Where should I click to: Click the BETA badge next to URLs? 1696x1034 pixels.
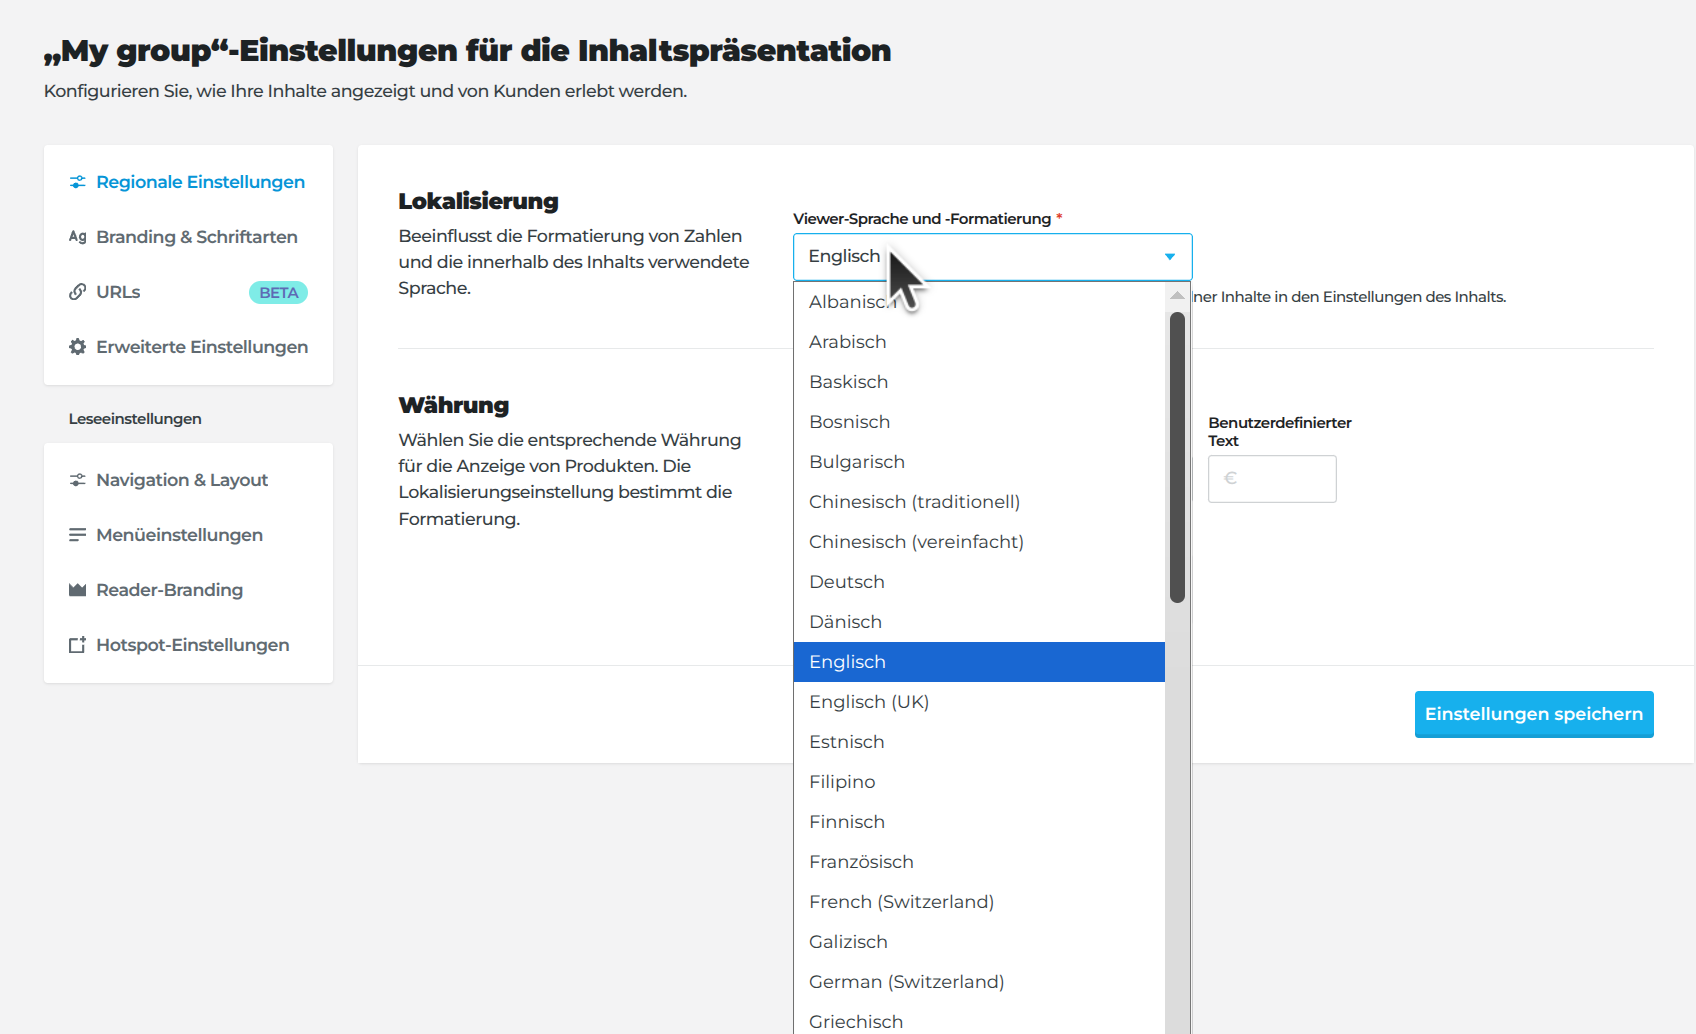click(x=278, y=293)
